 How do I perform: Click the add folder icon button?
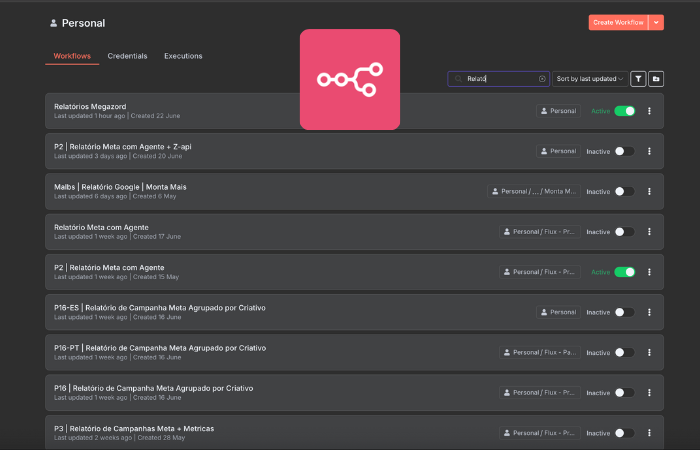point(656,79)
